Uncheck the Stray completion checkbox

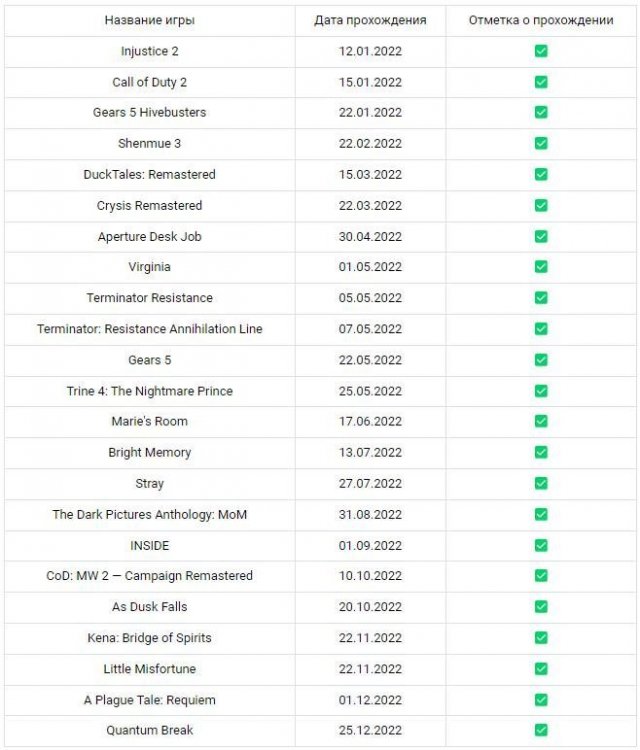click(541, 484)
